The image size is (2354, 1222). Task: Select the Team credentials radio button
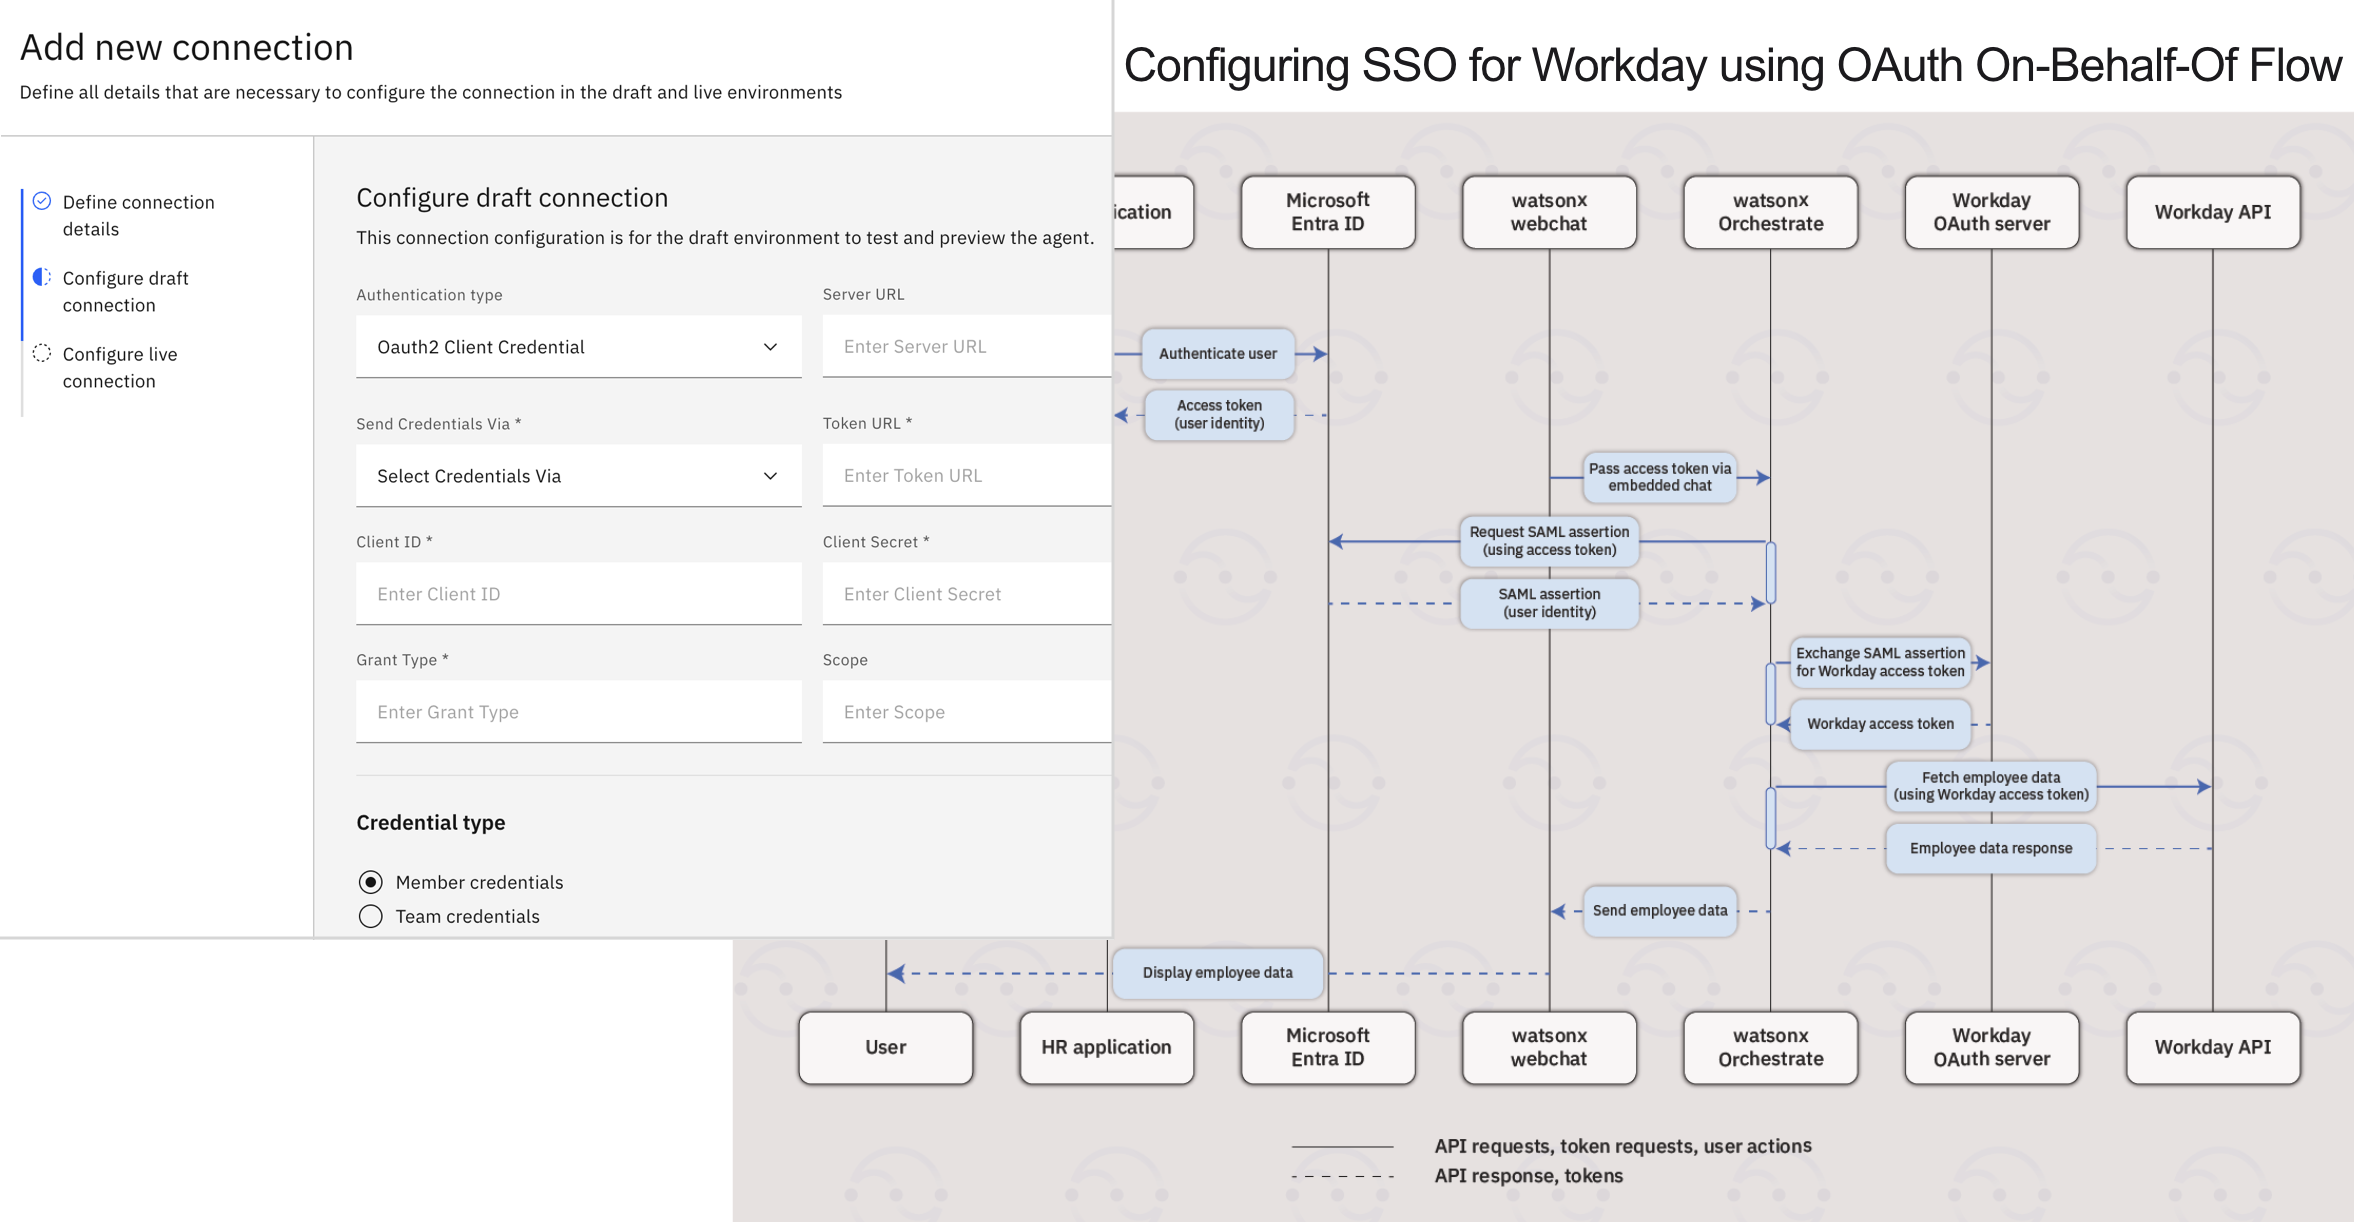click(x=370, y=916)
